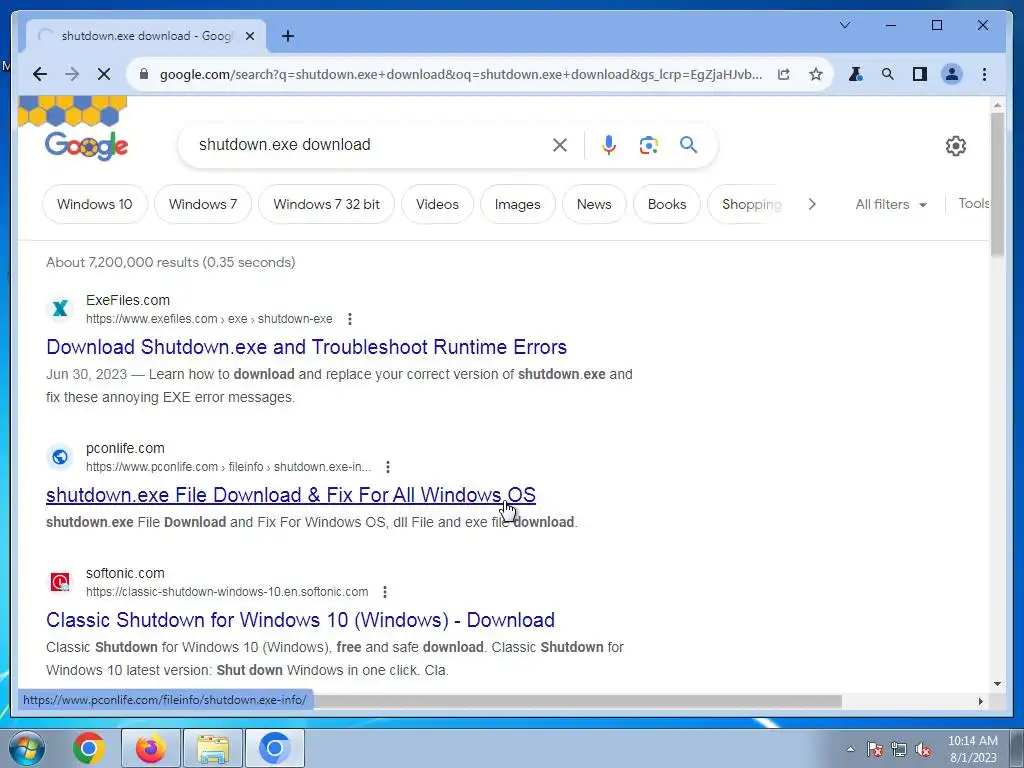
Task: Select Windows 7 32 bit filter
Action: coord(327,204)
